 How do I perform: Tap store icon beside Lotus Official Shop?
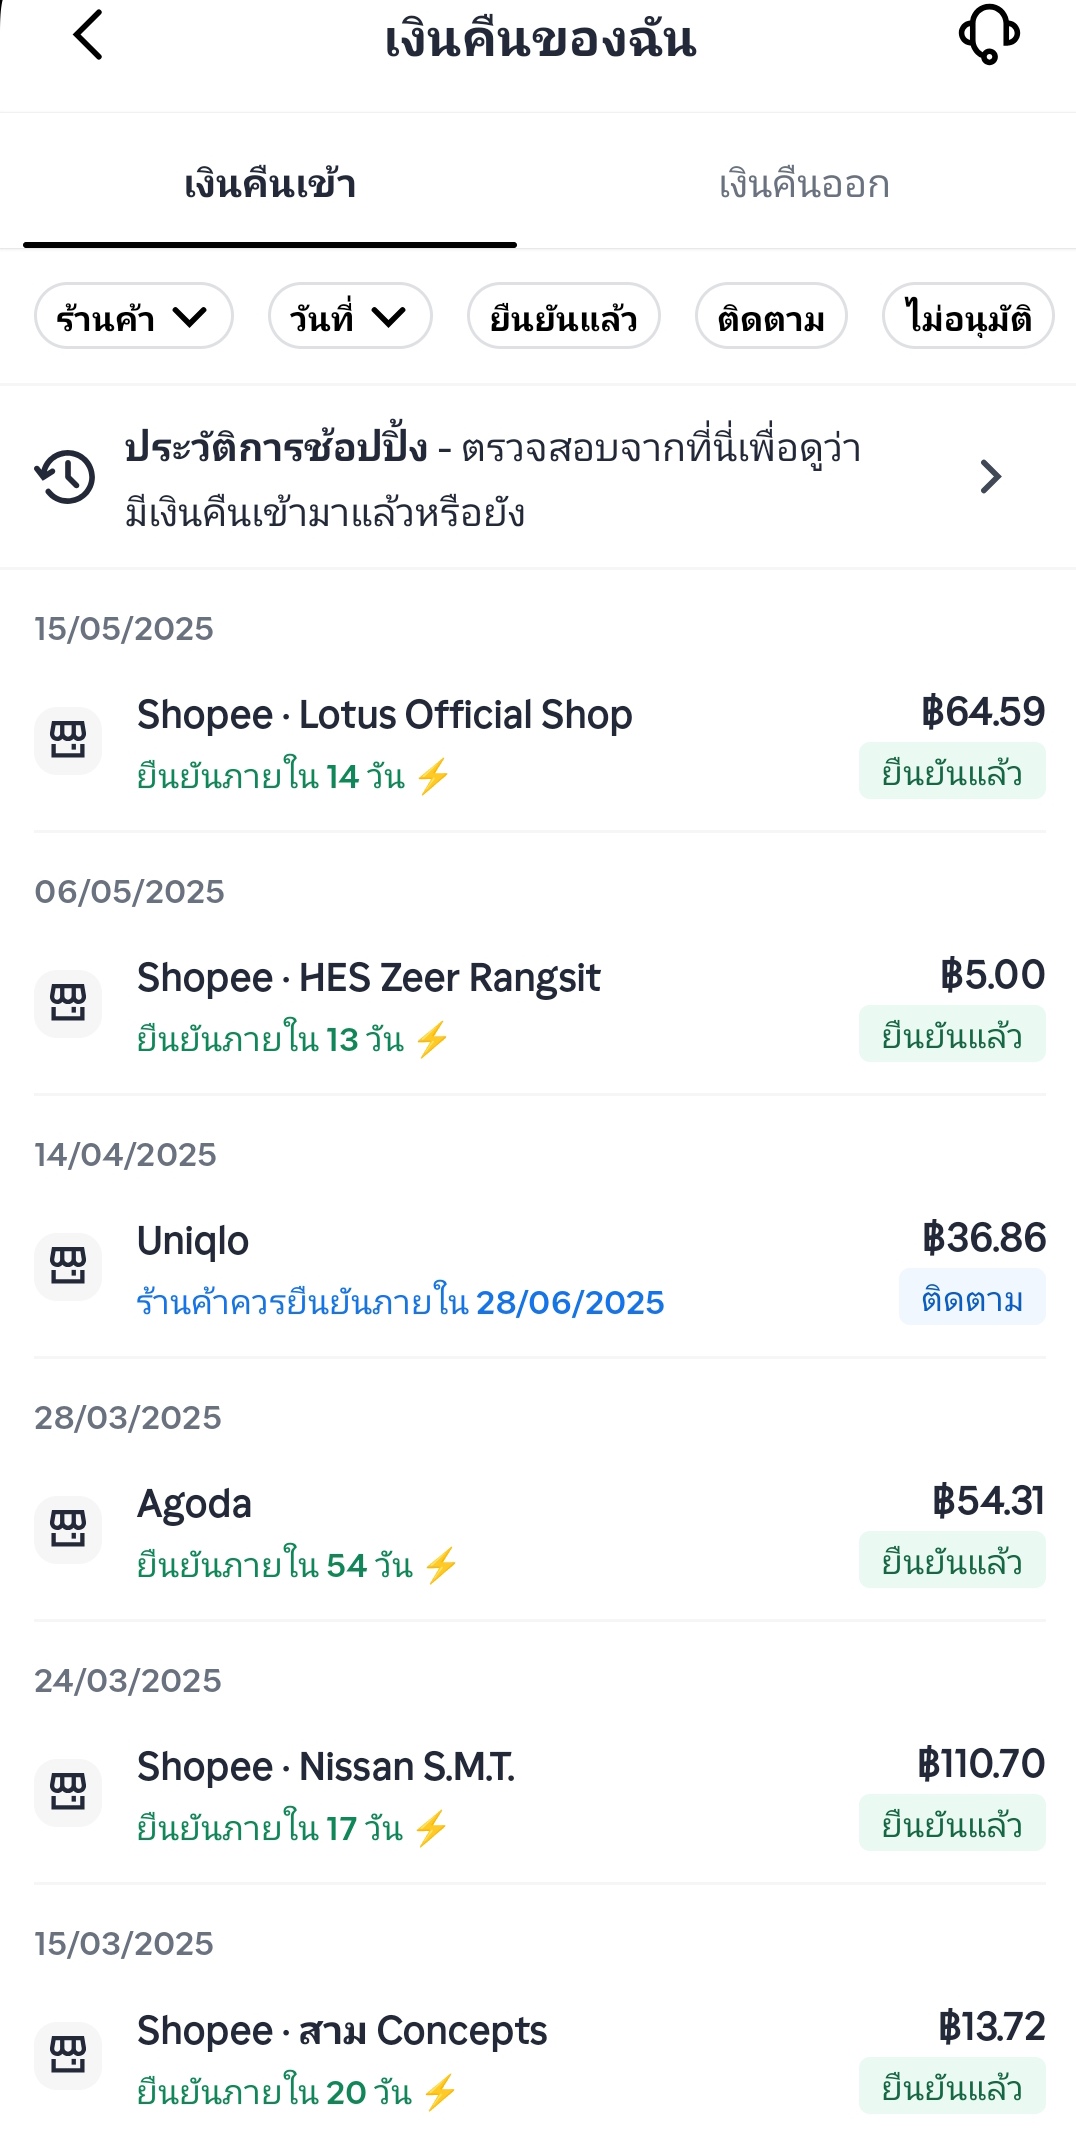[68, 741]
